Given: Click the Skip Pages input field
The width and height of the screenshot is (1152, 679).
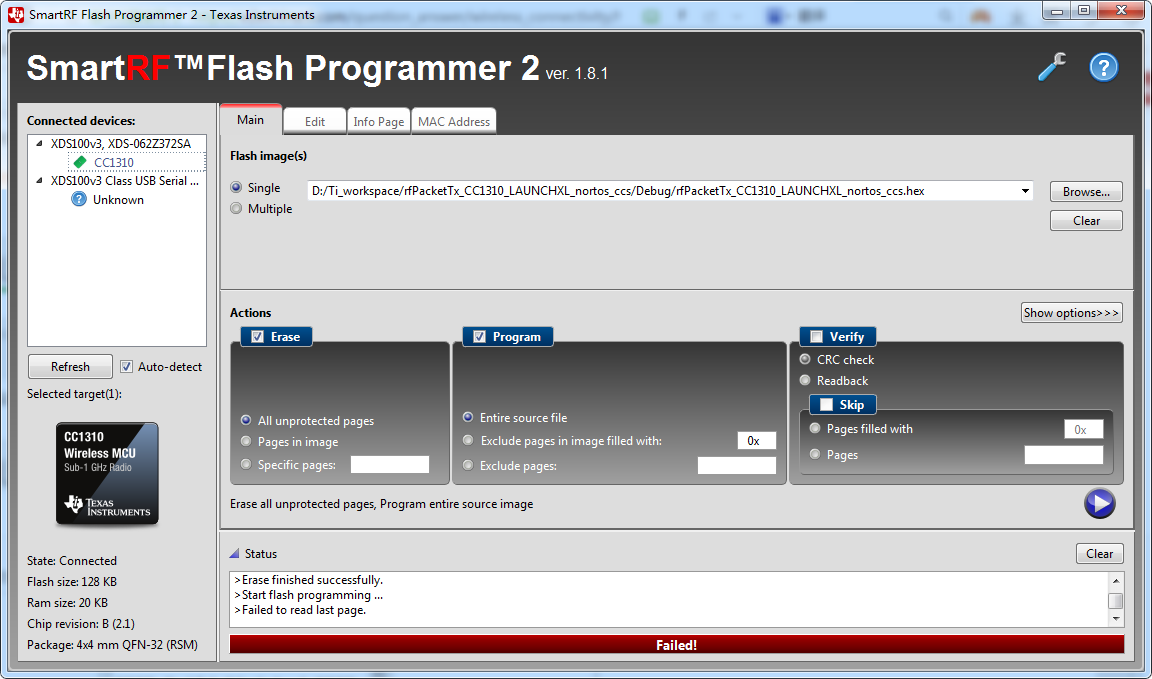Looking at the screenshot, I should (x=1064, y=455).
